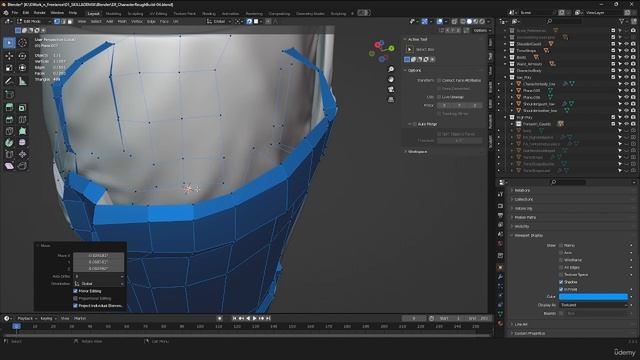Viewport: 640px width, 360px height.
Task: Jump to the timeline start frame
Action: tap(235, 318)
